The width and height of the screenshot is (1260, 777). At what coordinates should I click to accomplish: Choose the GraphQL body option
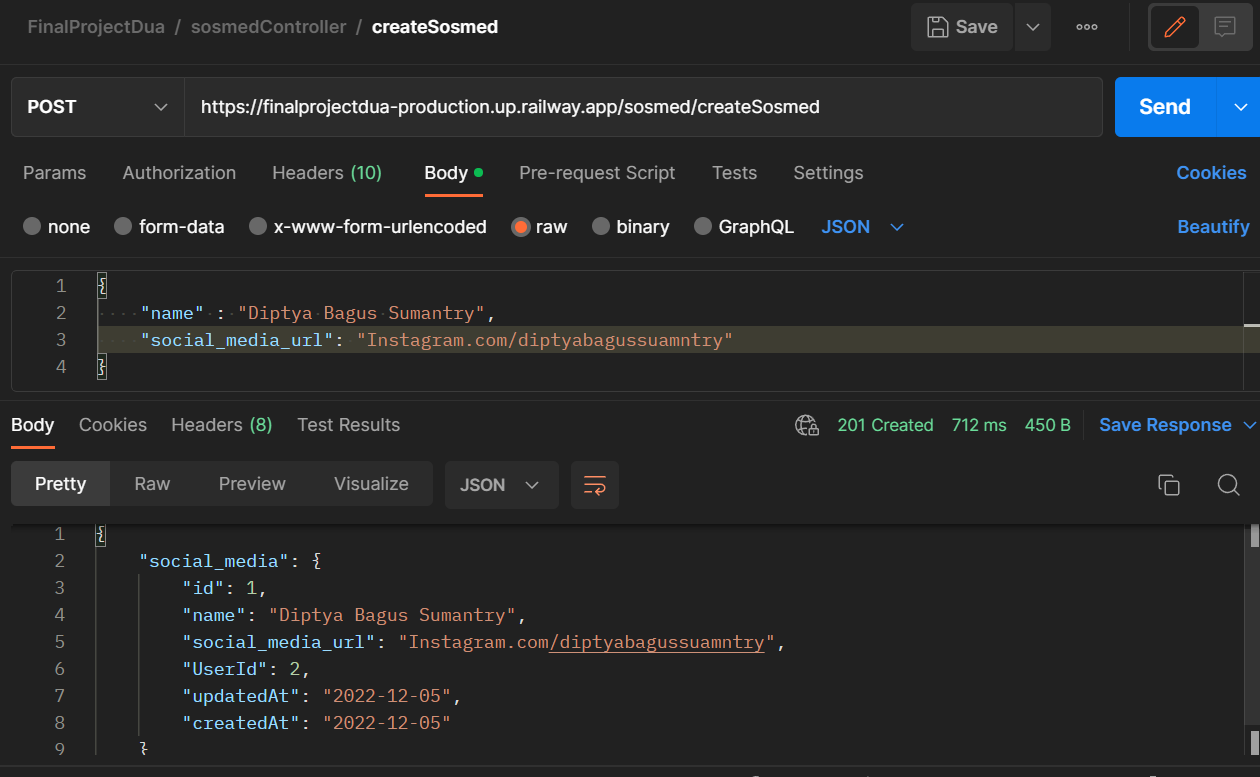coord(744,226)
